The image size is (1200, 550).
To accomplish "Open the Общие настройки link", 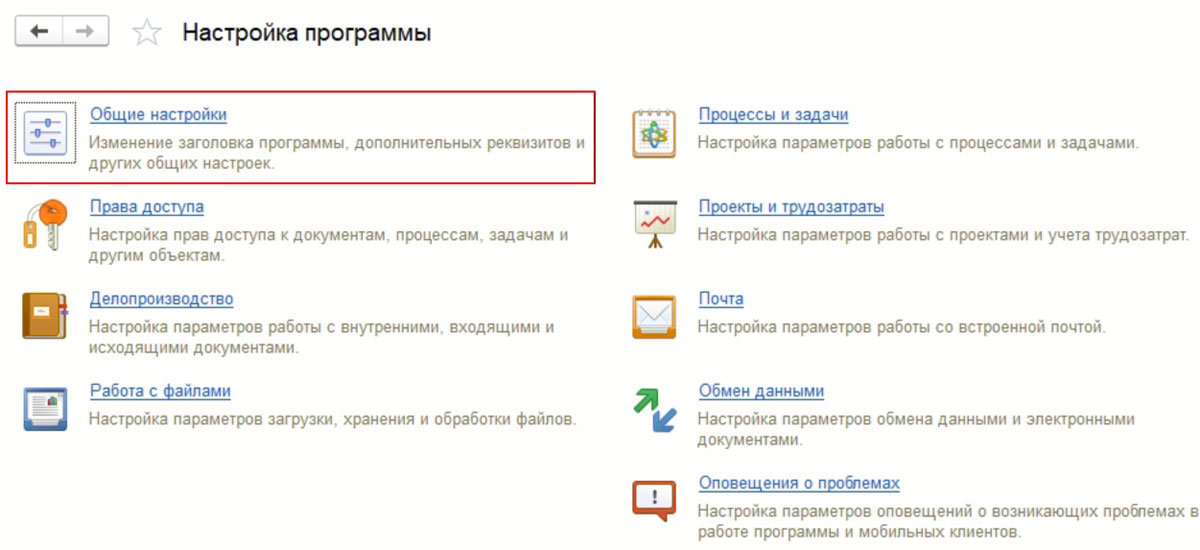I will (x=158, y=115).
